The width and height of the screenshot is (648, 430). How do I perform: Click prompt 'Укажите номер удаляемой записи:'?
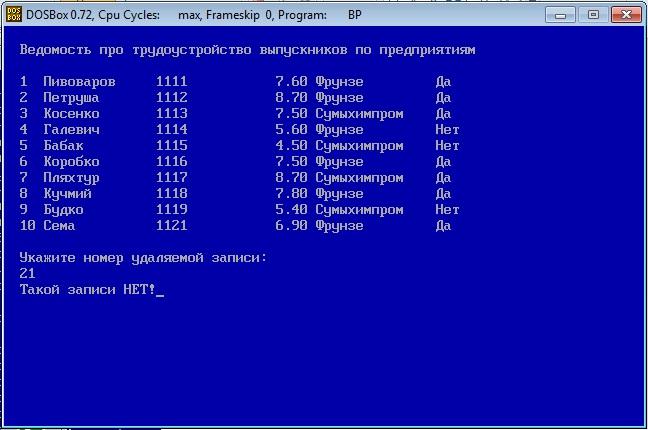point(143,258)
